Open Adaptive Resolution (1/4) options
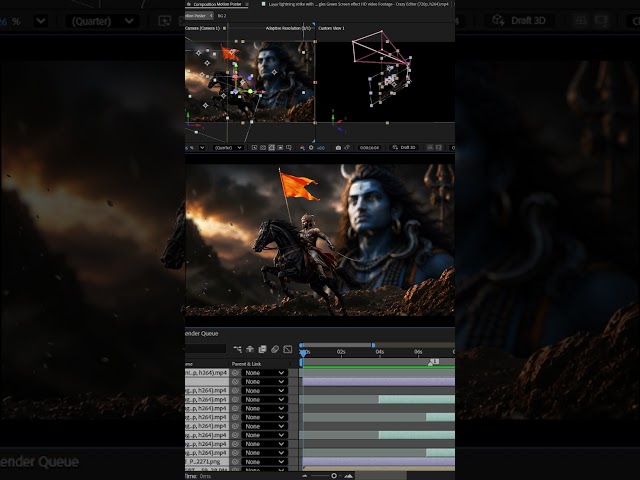 288,28
